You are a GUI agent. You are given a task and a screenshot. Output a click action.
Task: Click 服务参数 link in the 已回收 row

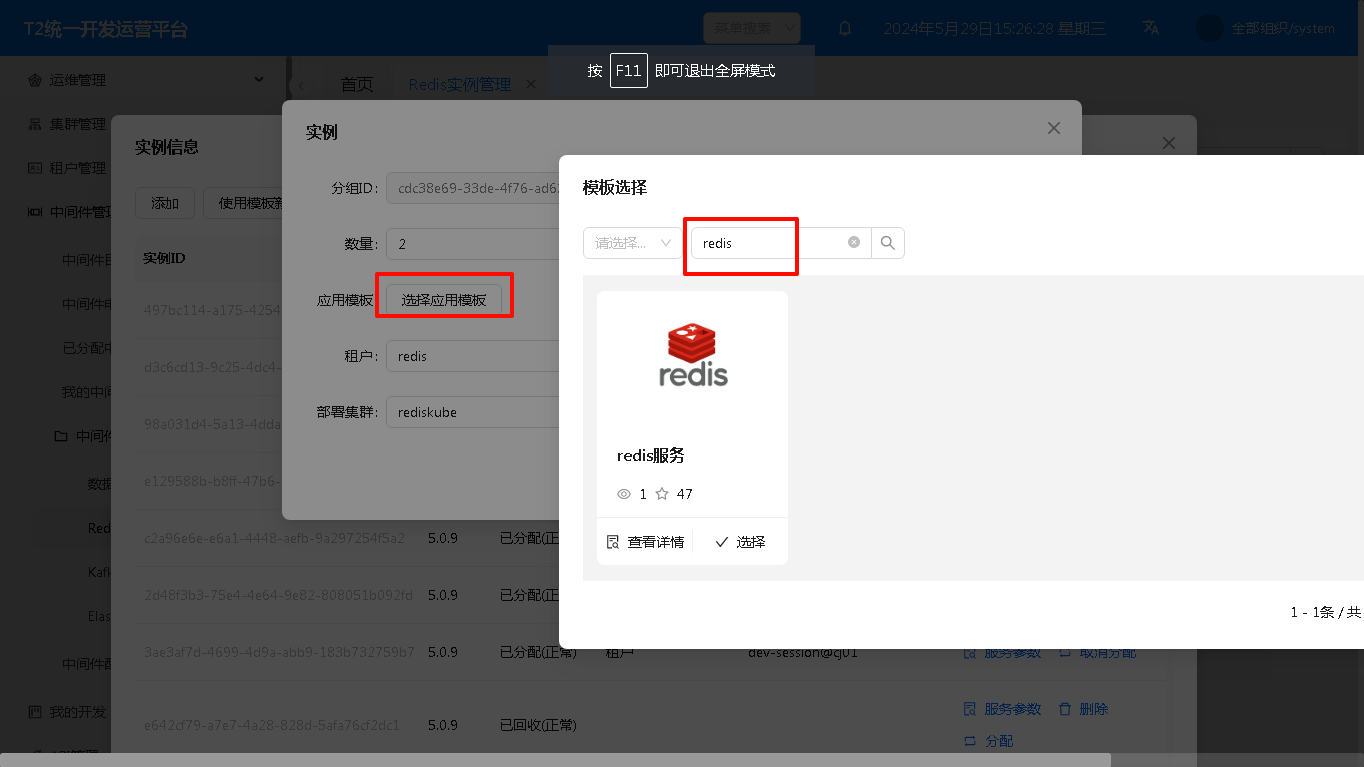(1002, 708)
